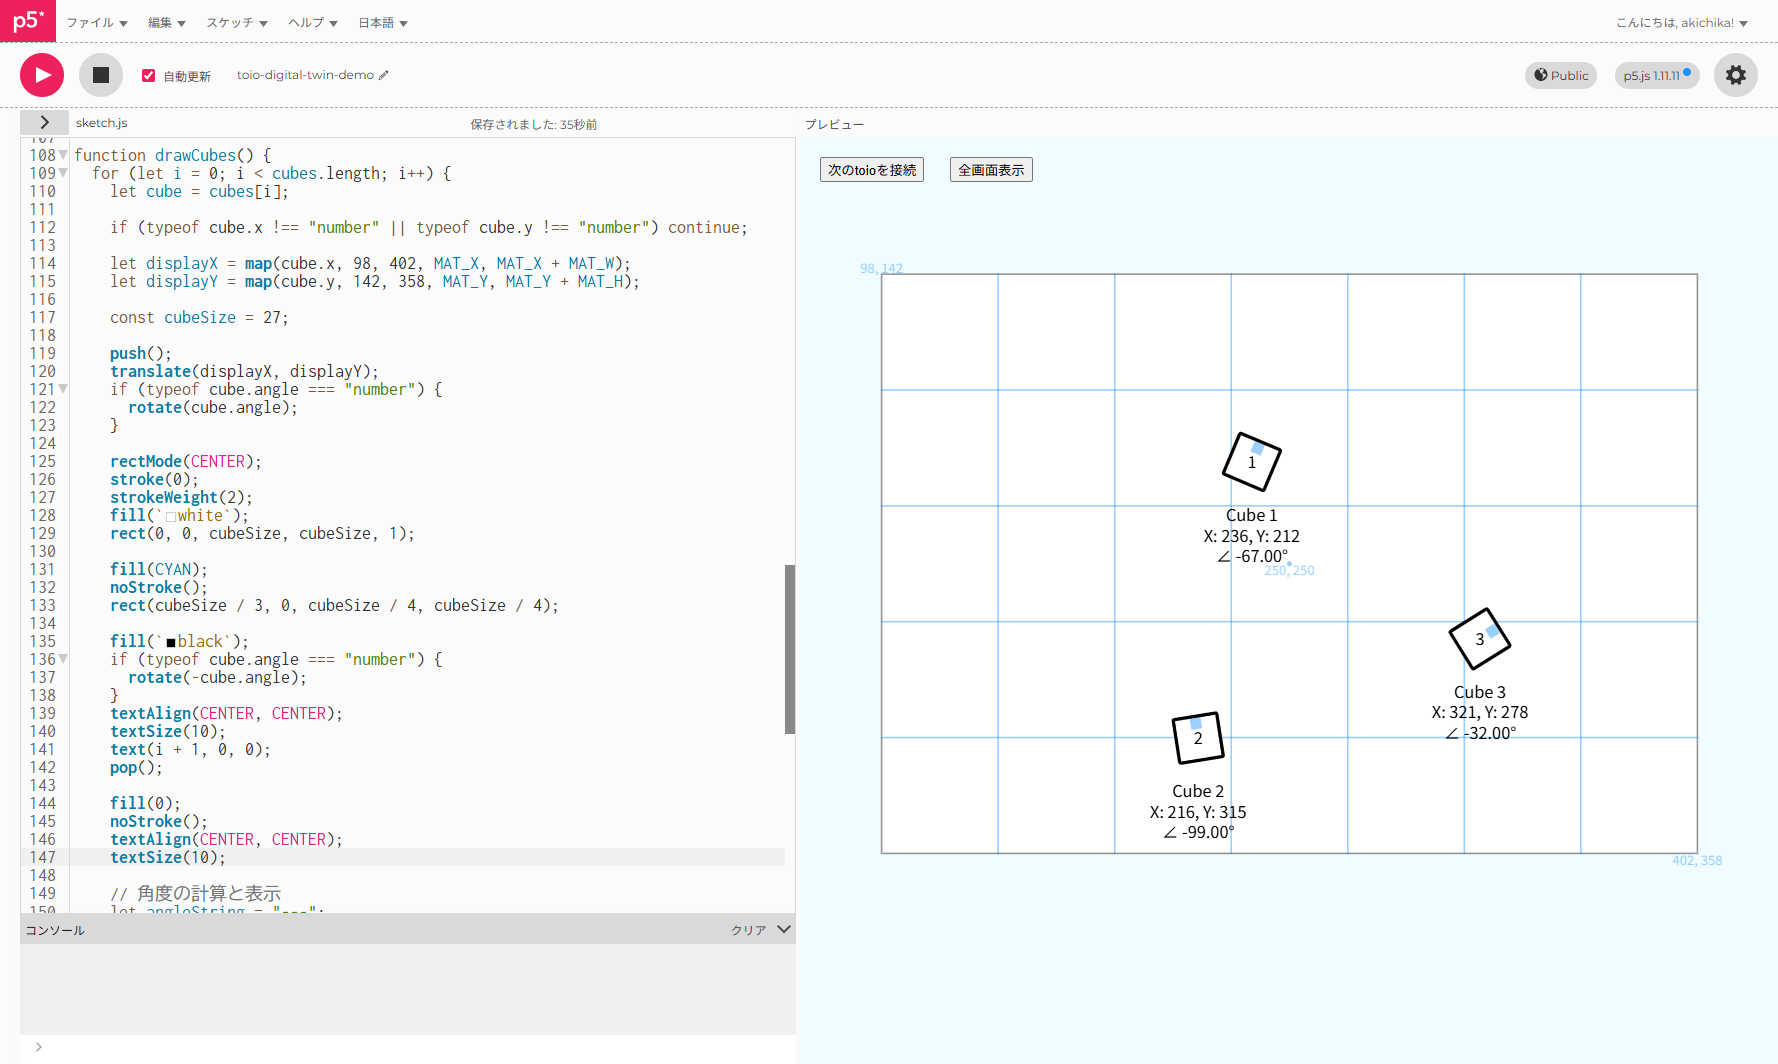Click the "Cube 3" label in preview
The image size is (1778, 1064).
1480,692
